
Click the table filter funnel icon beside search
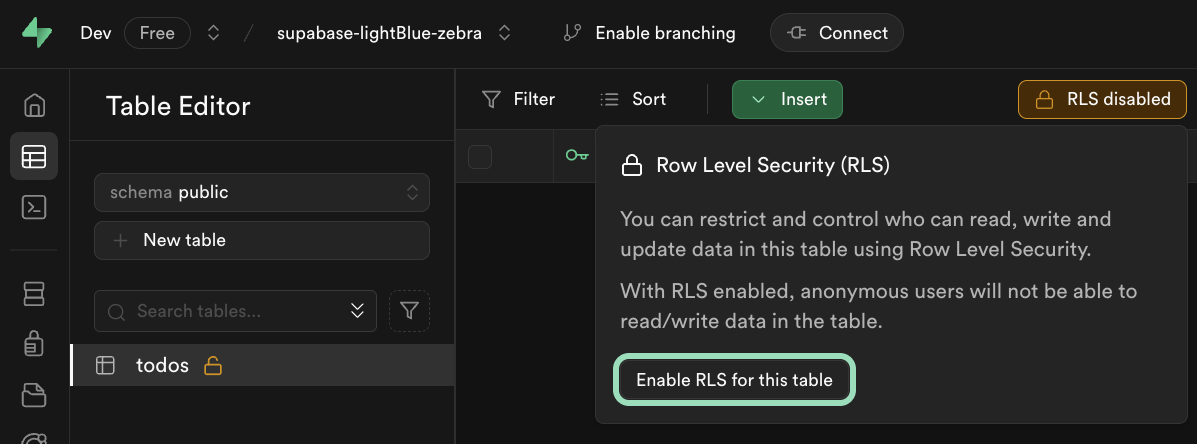(x=410, y=311)
